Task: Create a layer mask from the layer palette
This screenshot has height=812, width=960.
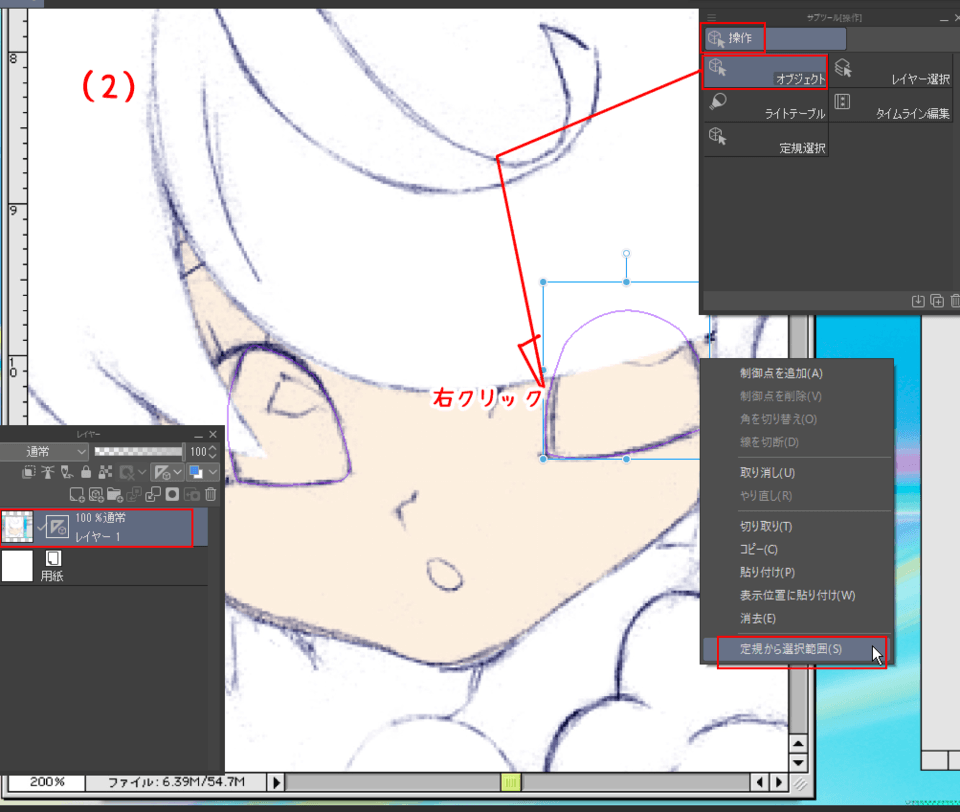Action: click(173, 494)
